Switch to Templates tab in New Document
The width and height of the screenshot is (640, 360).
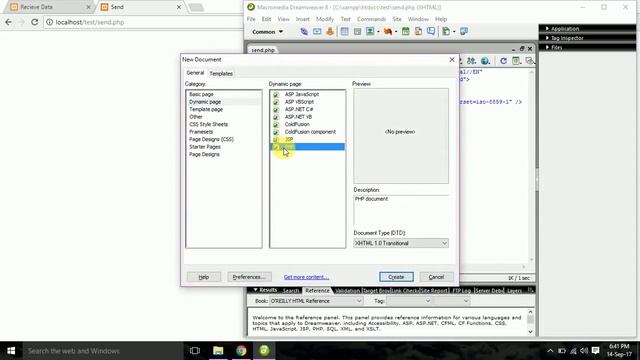(221, 73)
